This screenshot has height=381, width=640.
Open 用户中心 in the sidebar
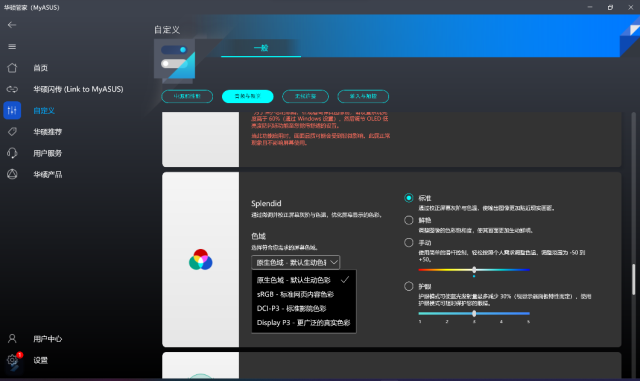(48, 339)
